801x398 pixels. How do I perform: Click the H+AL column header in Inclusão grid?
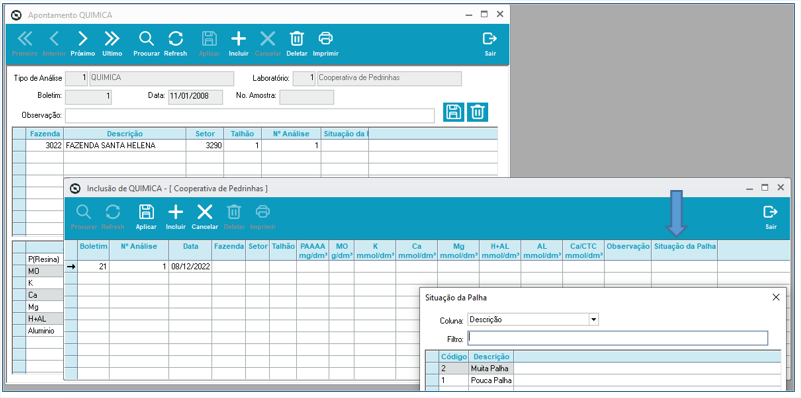[500, 250]
